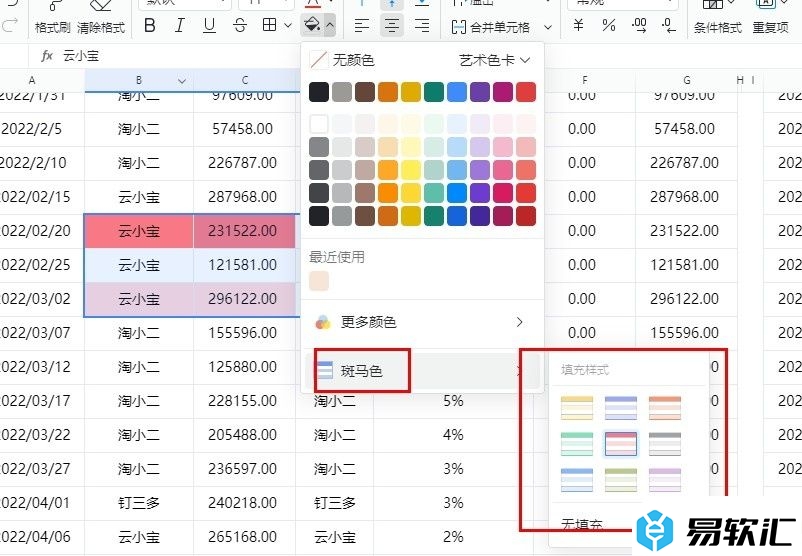Image resolution: width=802 pixels, height=556 pixels.
Task: Expand the 艺术色卡 palette dropdown
Action: coord(494,60)
